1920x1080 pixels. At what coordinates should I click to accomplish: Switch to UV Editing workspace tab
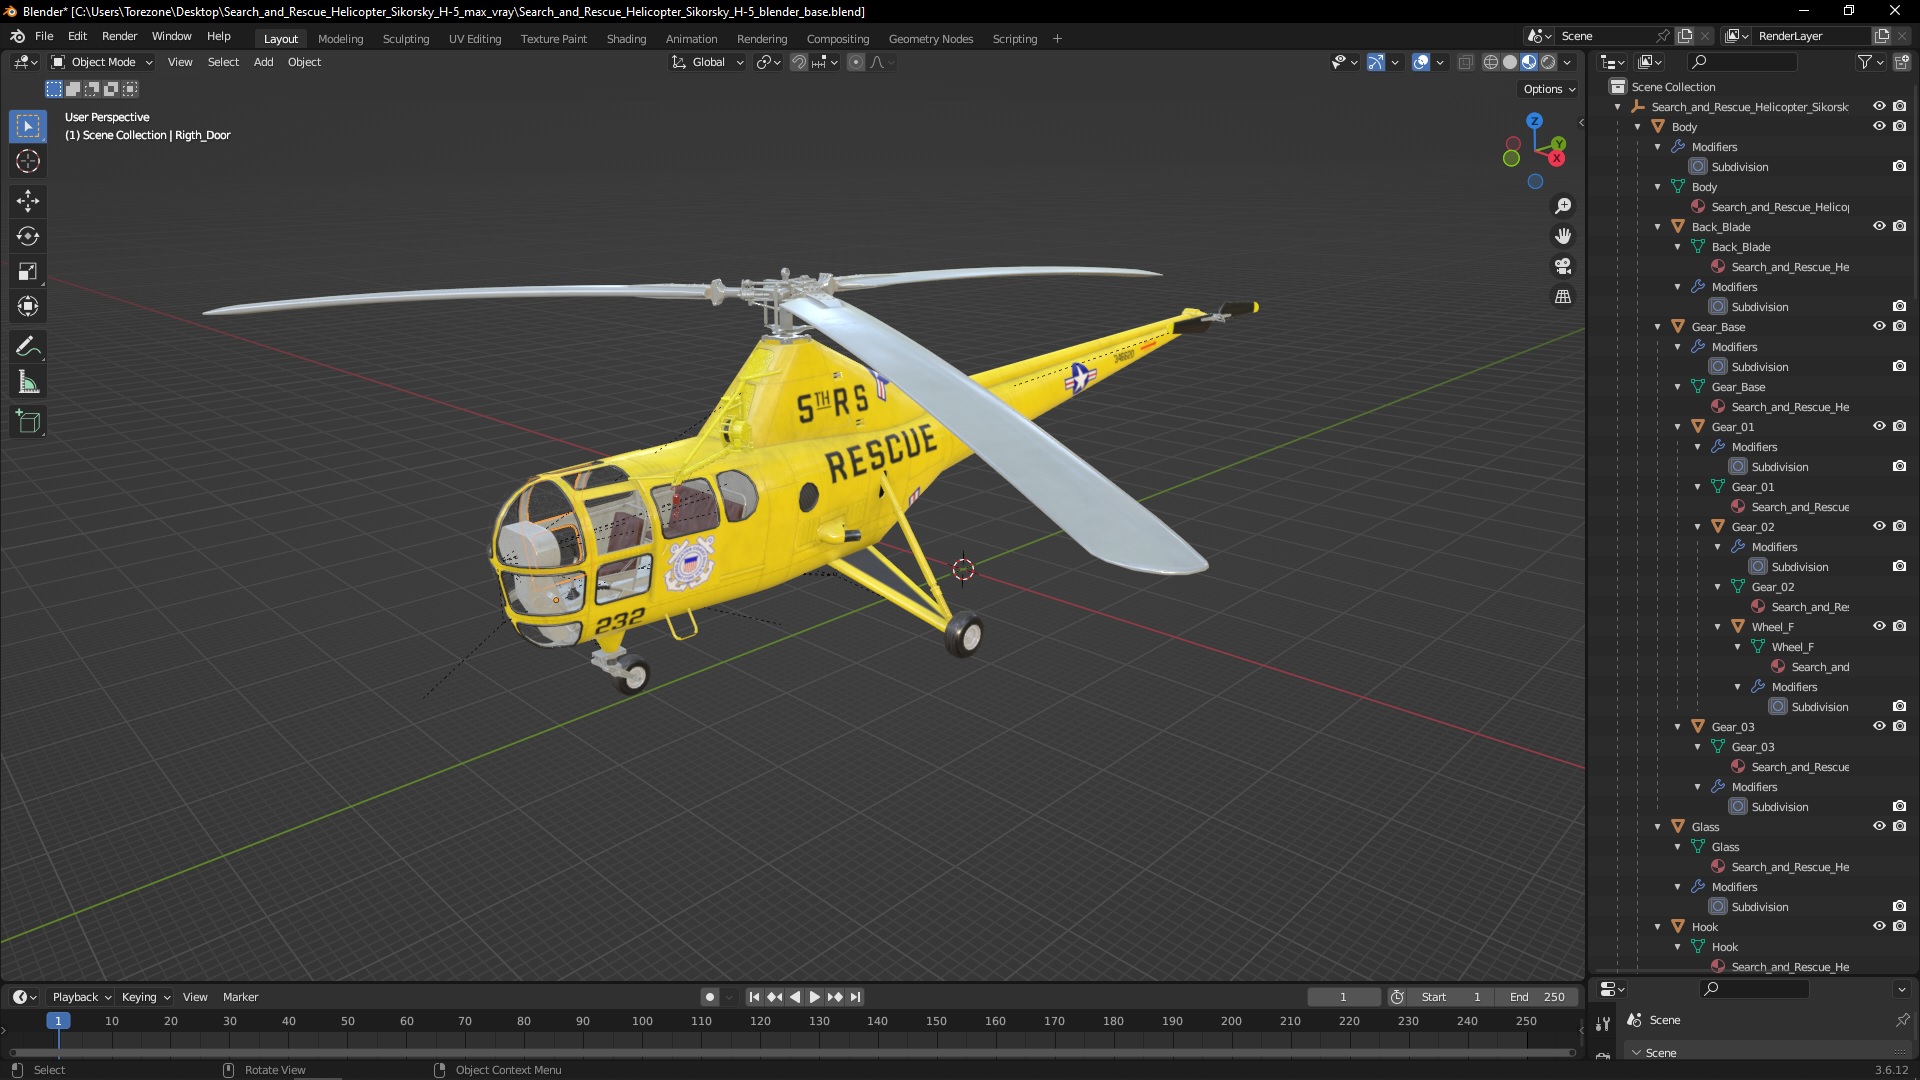[475, 39]
